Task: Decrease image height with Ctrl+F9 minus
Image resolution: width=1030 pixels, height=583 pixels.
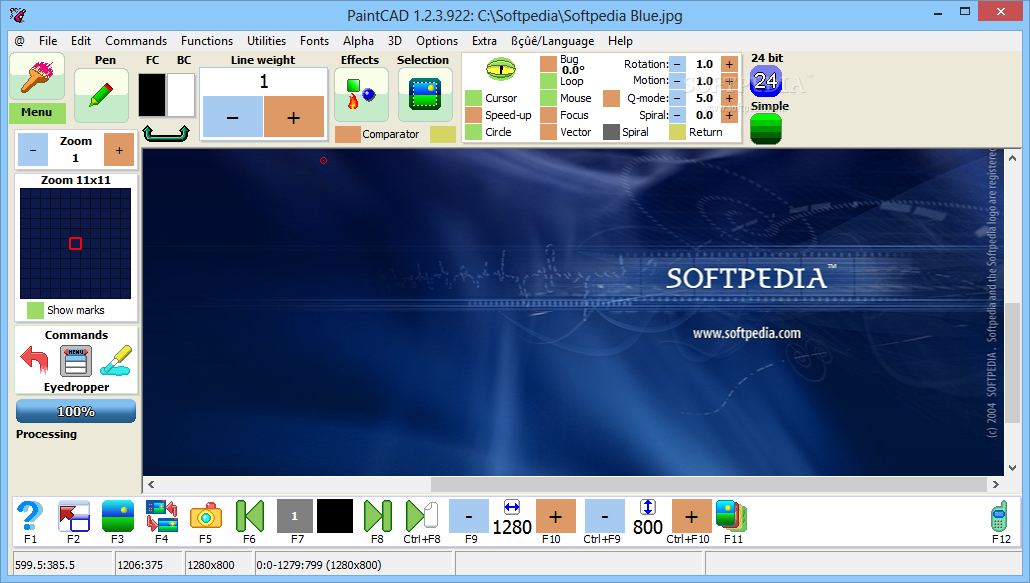Action: (x=604, y=516)
